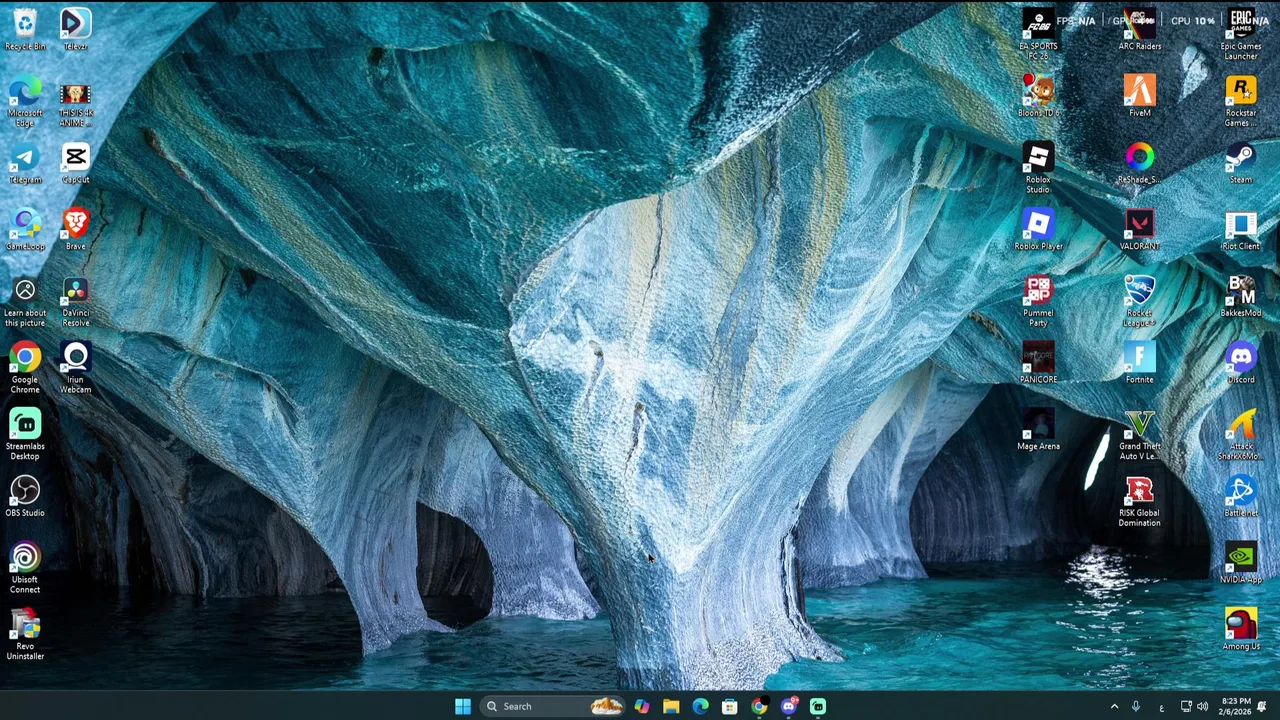This screenshot has height=720, width=1280.
Task: Open Mage Arena desktop shortcut
Action: (x=1038, y=430)
